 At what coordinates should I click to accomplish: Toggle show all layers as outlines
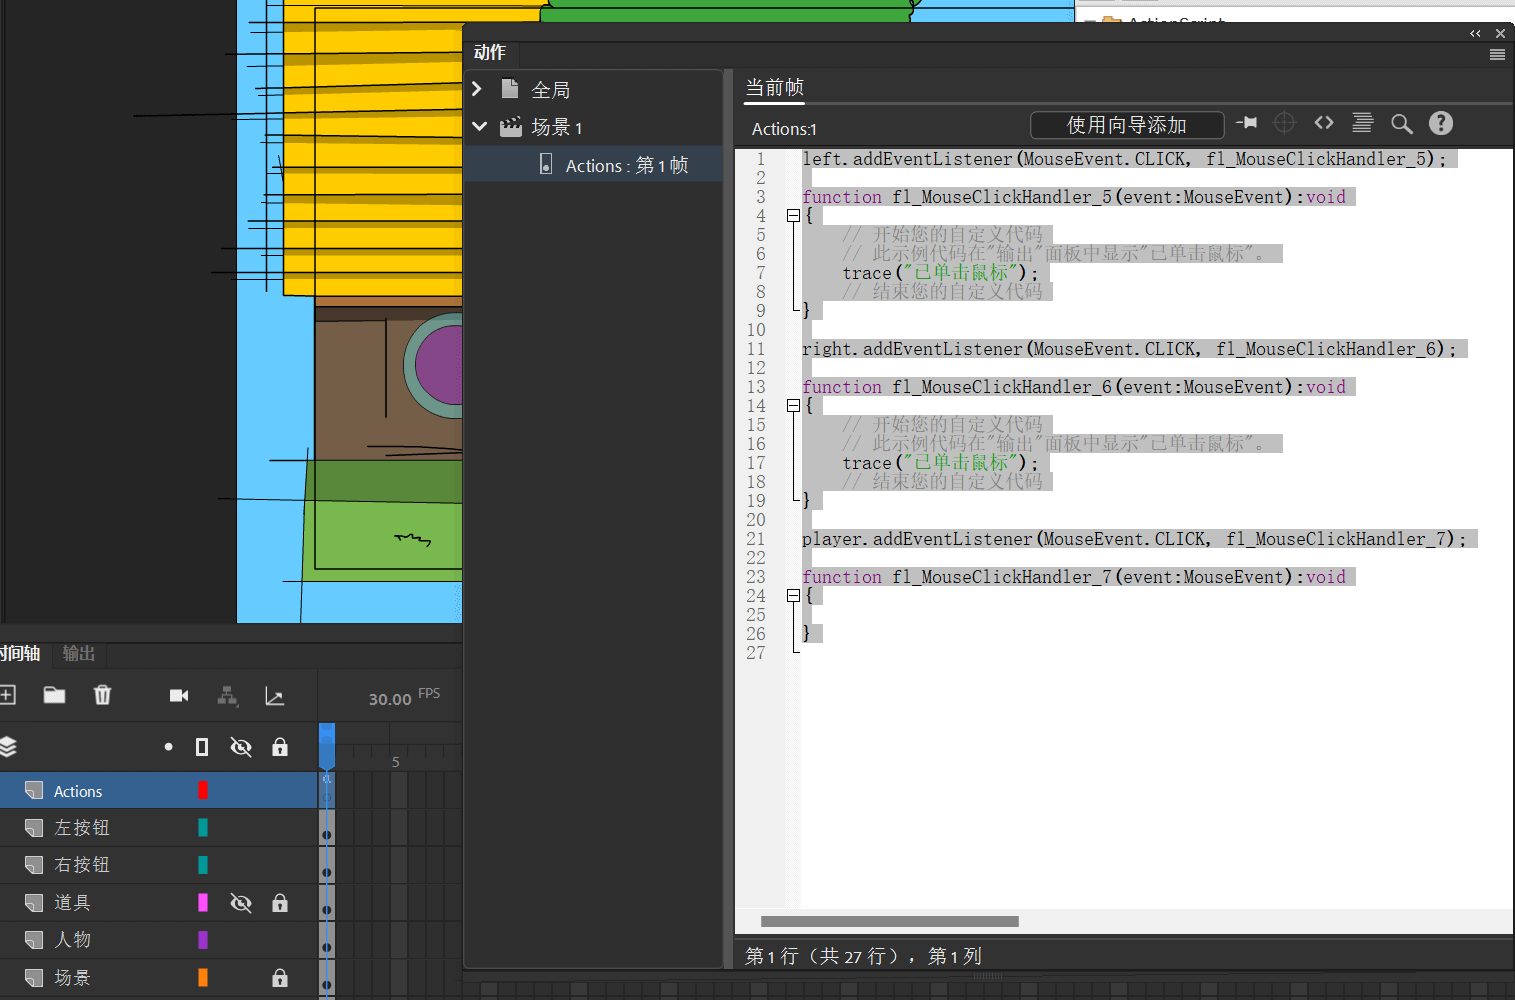tap(202, 747)
